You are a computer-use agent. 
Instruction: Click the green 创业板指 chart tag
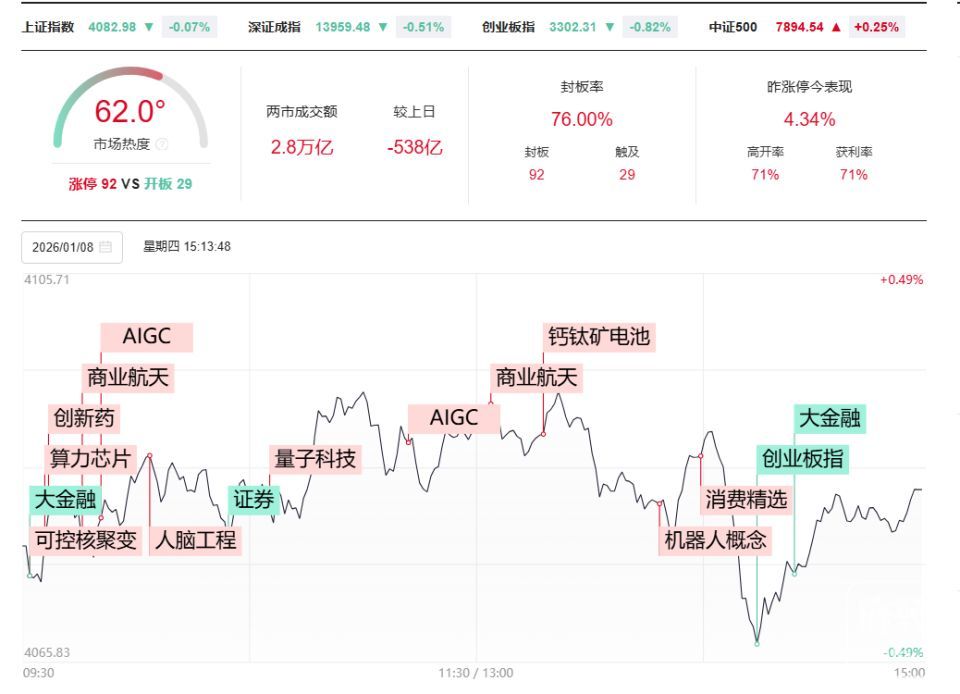[802, 459]
